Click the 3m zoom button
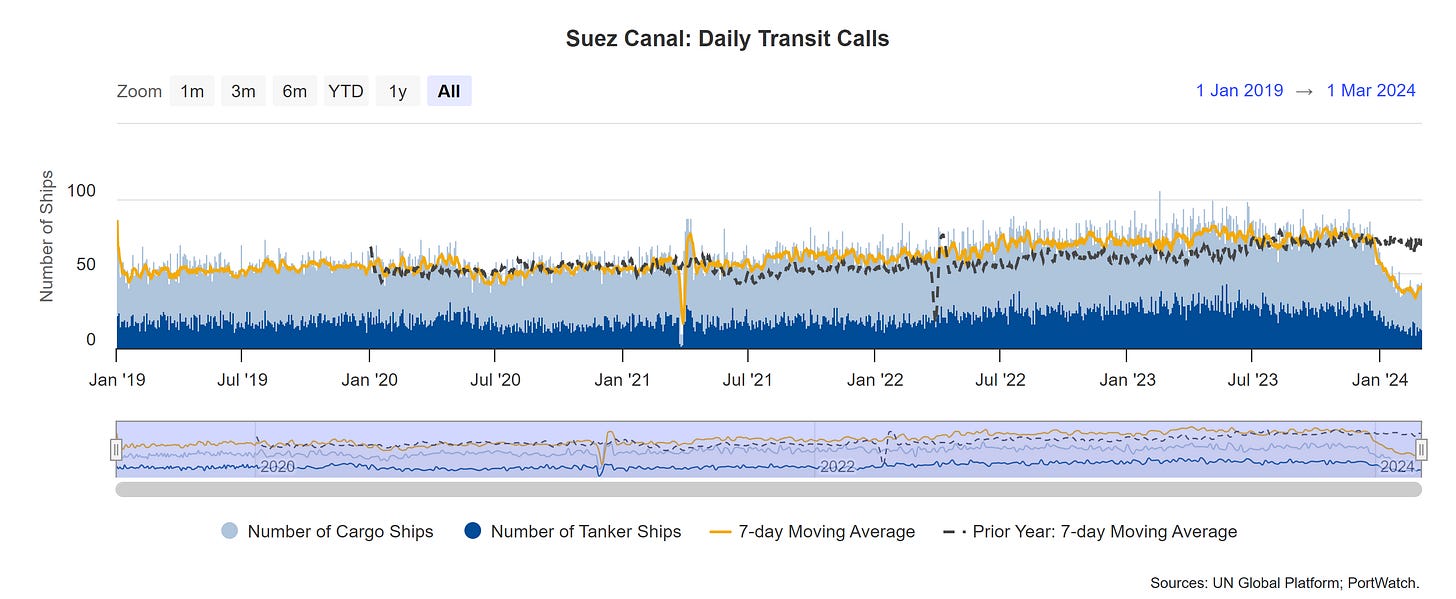 click(243, 90)
